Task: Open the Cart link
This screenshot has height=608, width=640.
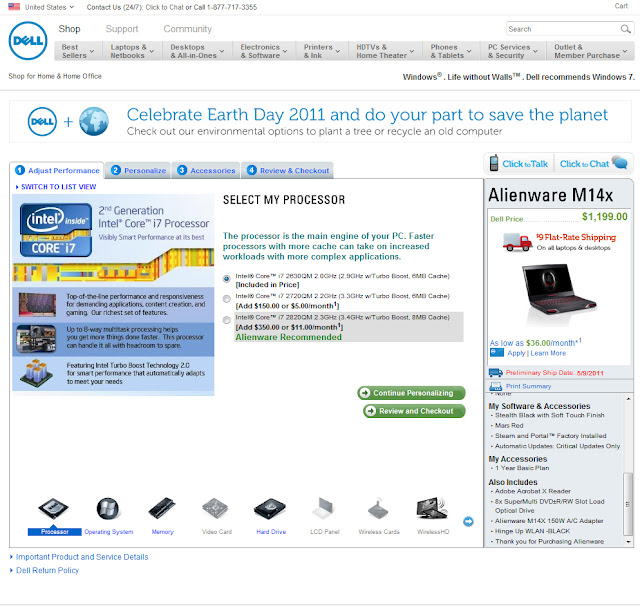Action: pyautogui.click(x=621, y=6)
